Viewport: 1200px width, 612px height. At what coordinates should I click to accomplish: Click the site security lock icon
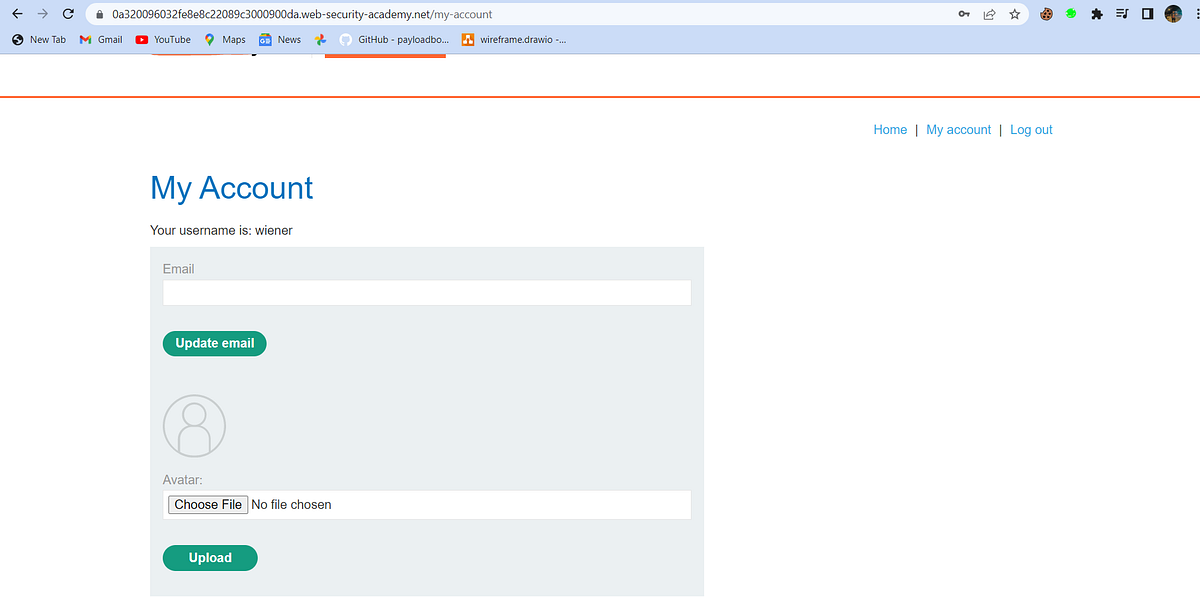100,14
